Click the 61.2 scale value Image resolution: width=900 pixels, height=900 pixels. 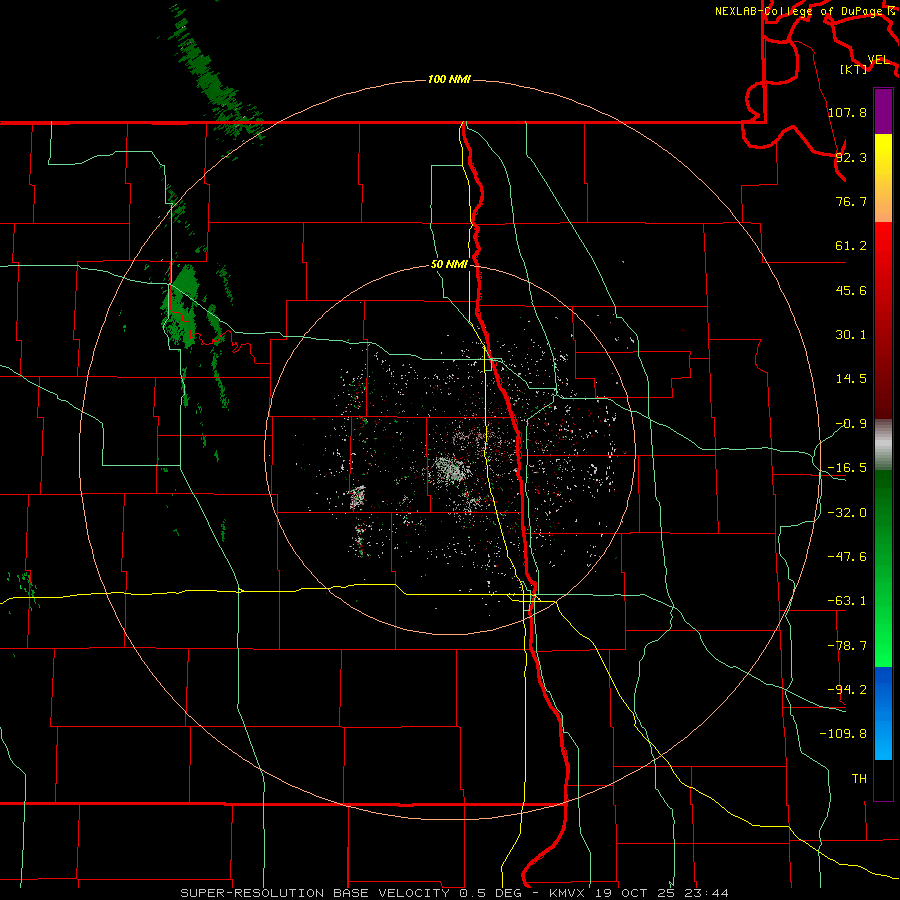[851, 246]
